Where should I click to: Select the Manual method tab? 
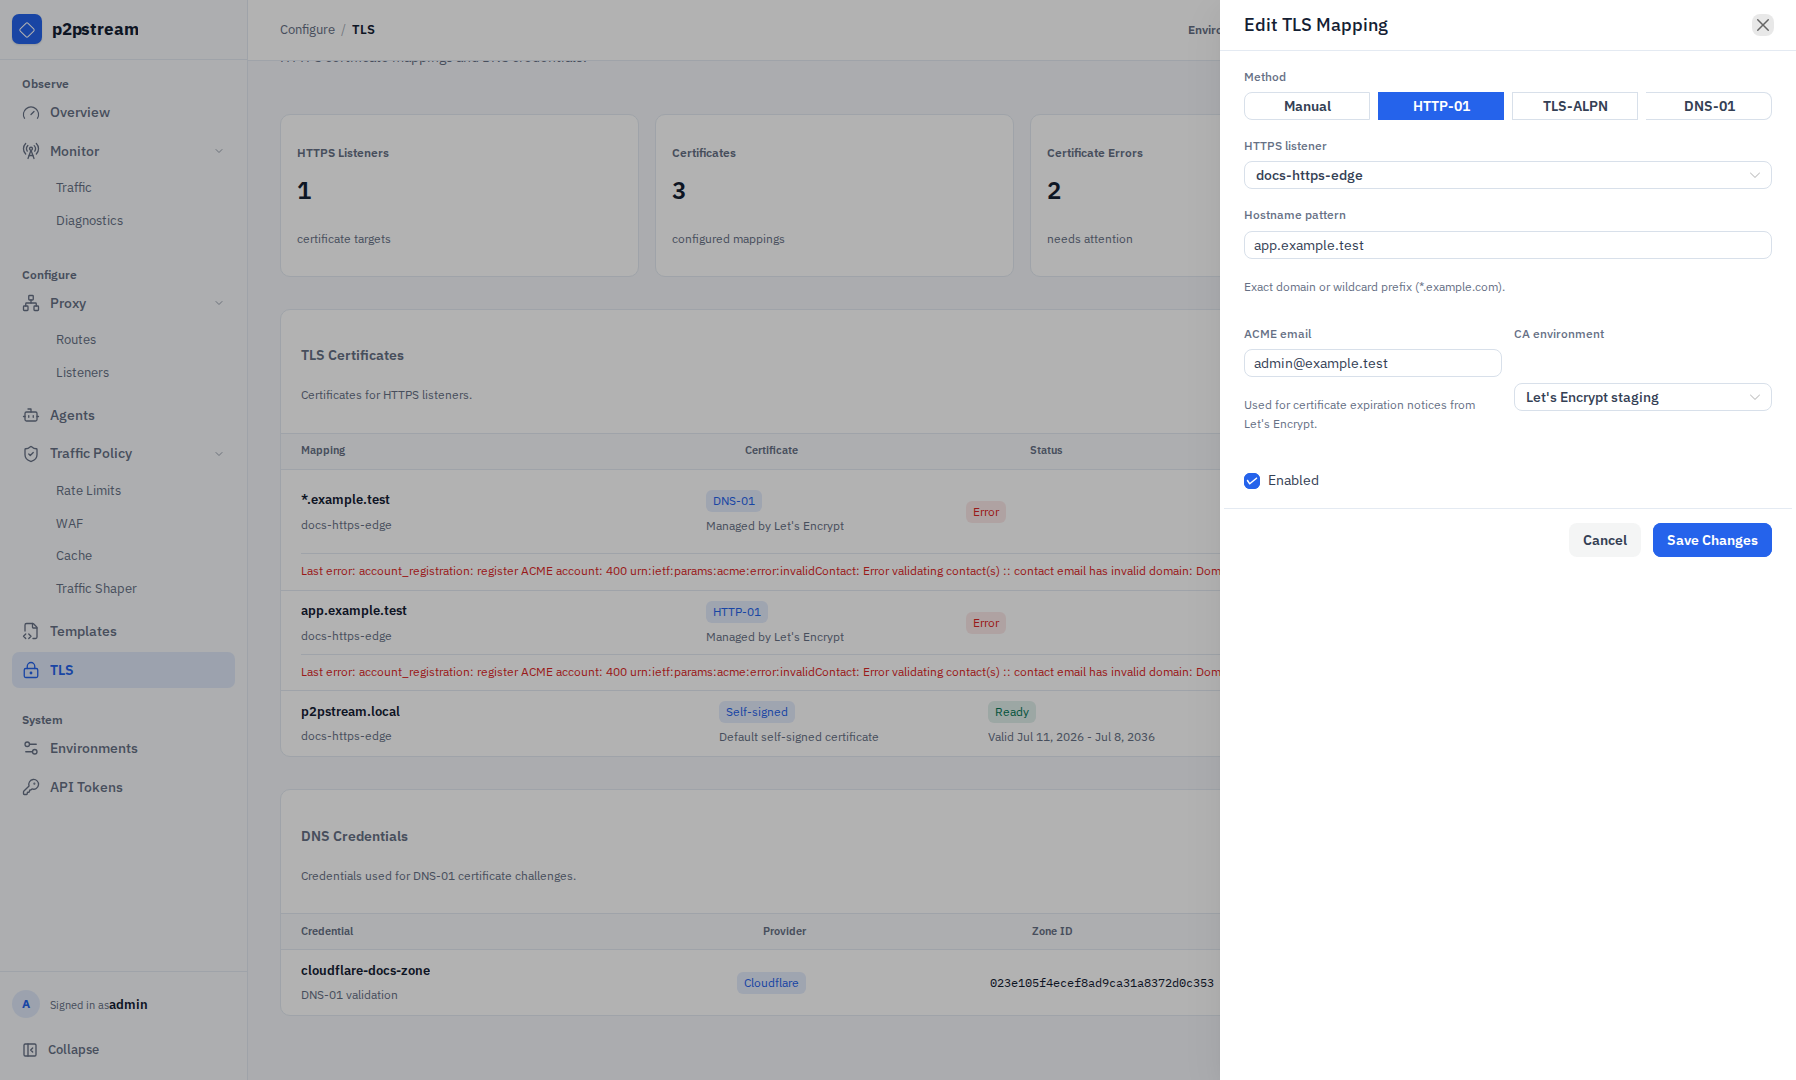click(1307, 106)
